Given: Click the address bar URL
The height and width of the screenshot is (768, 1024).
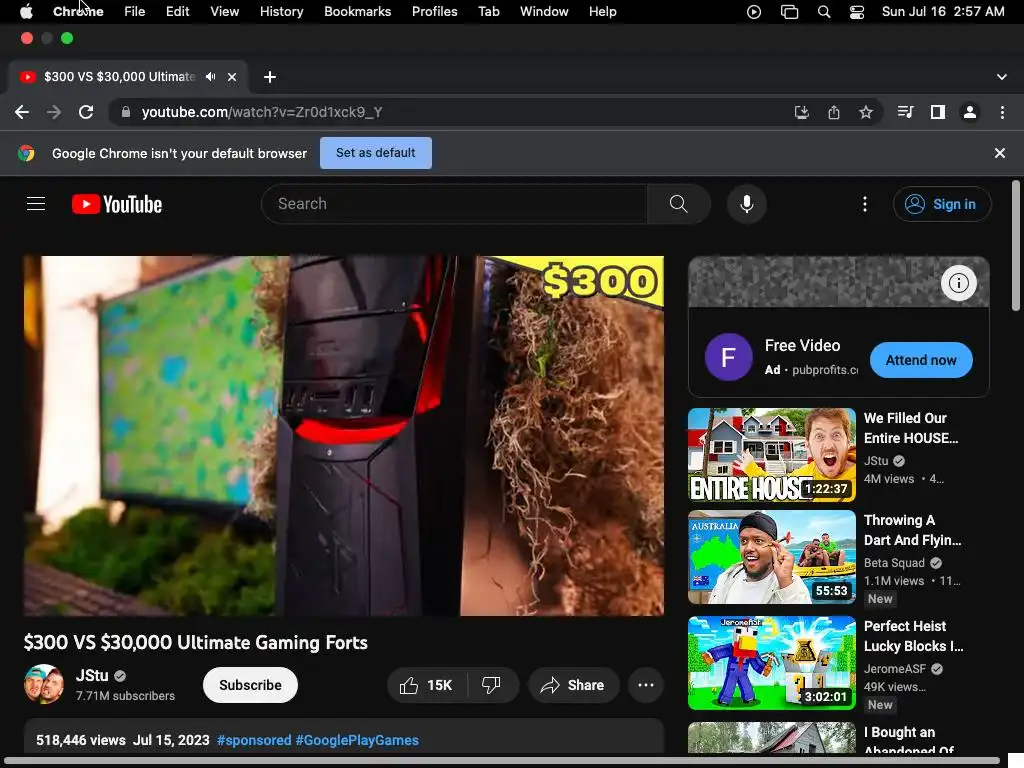Looking at the screenshot, I should [x=262, y=112].
